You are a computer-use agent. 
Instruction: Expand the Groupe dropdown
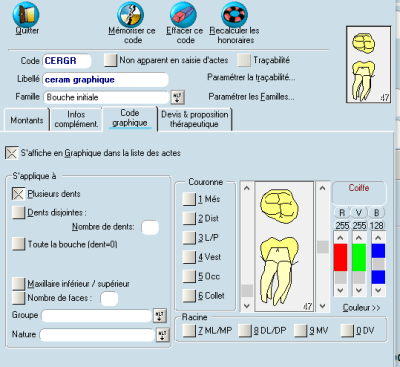coord(160,315)
